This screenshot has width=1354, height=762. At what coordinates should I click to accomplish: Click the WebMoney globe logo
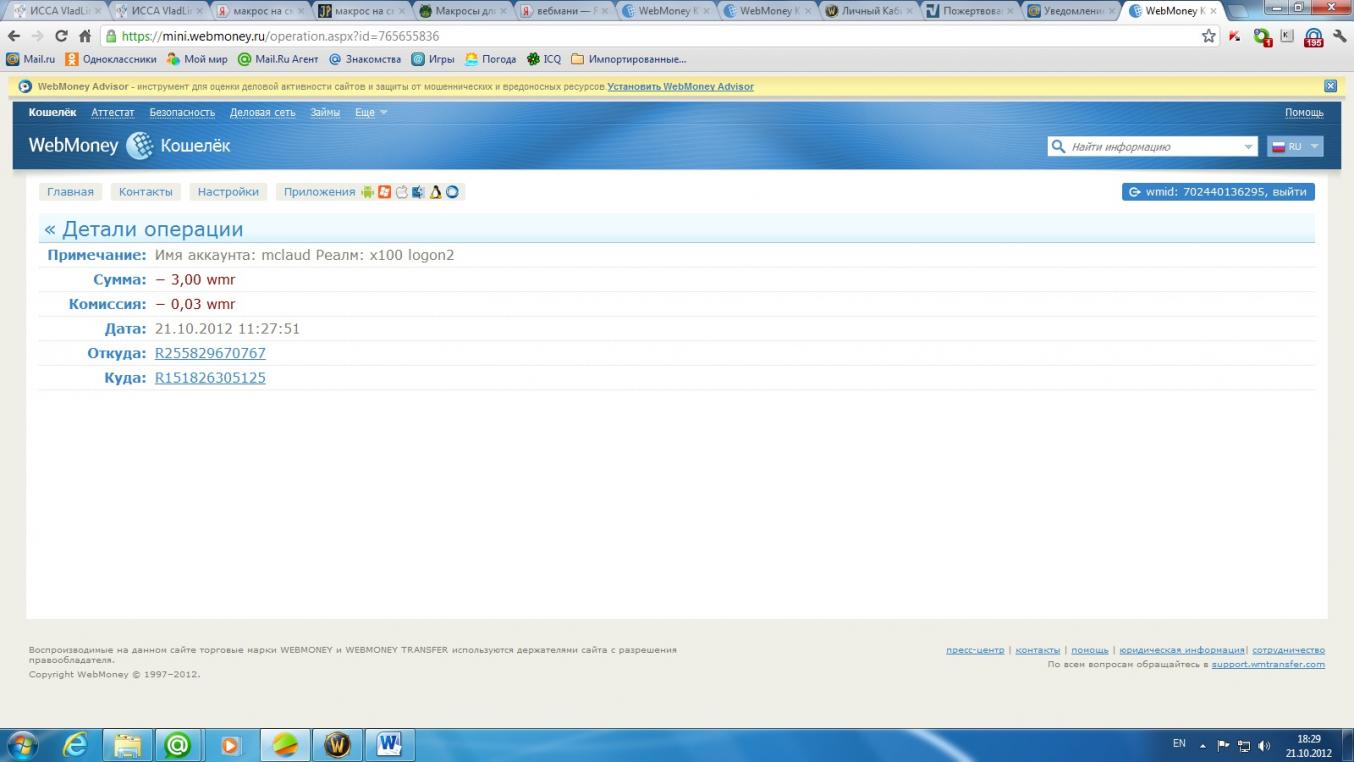139,146
